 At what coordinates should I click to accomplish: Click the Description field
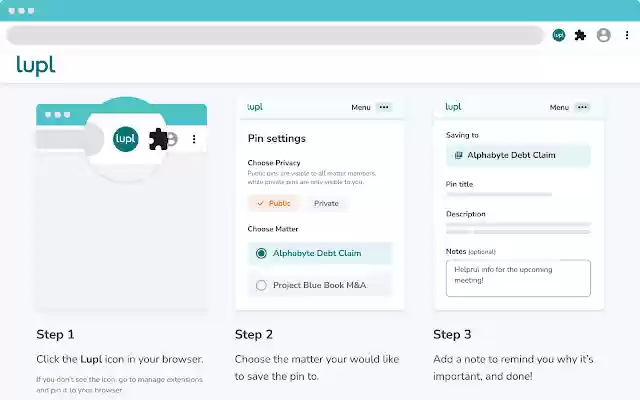[518, 228]
